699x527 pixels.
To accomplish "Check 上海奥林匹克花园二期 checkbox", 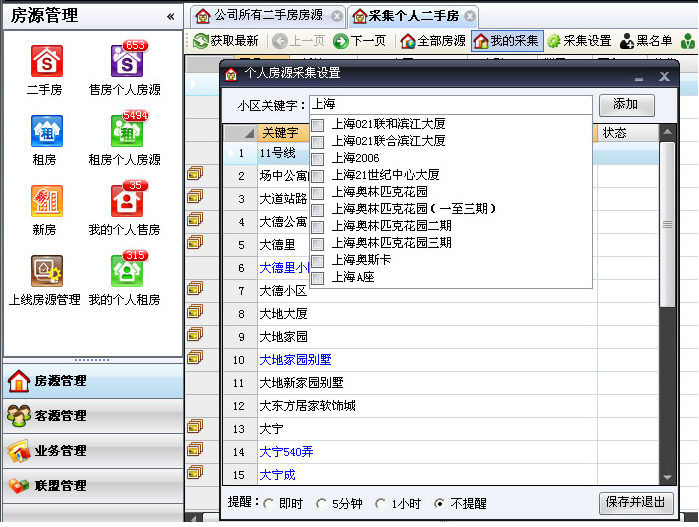I will click(318, 227).
